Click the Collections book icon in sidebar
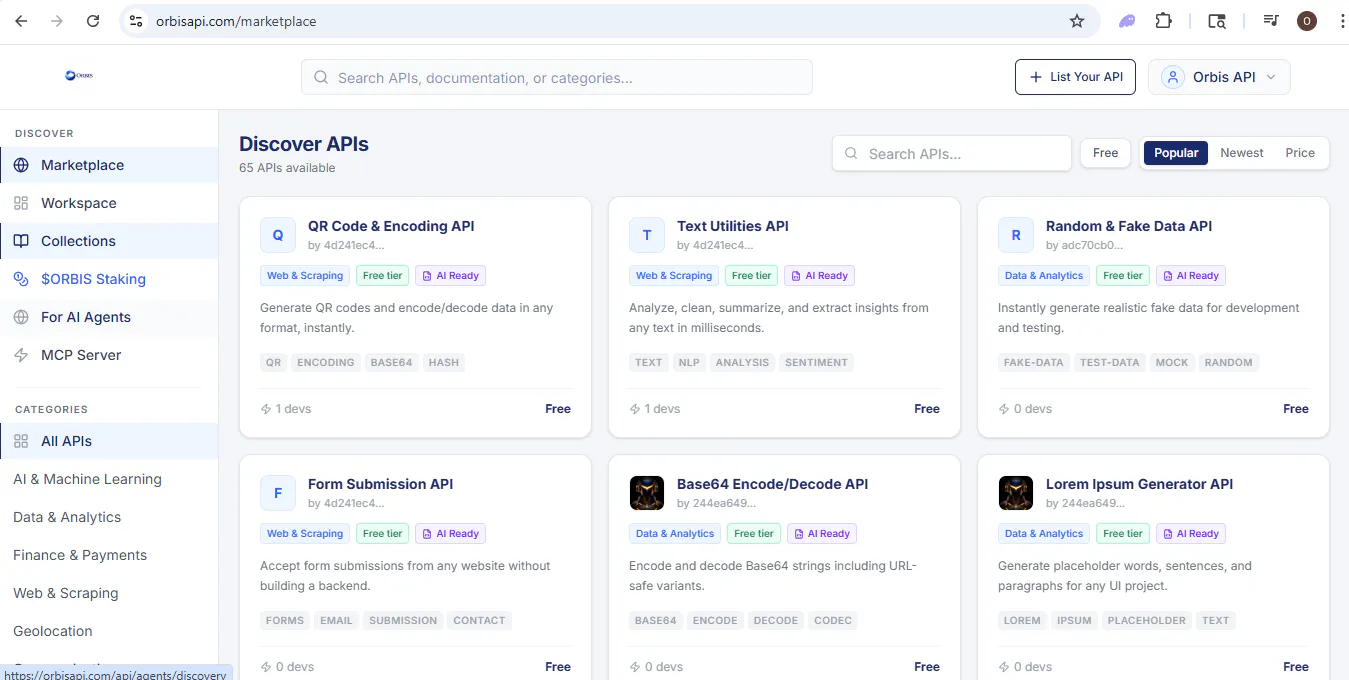Screen dimensions: 1349x680 coord(21,241)
